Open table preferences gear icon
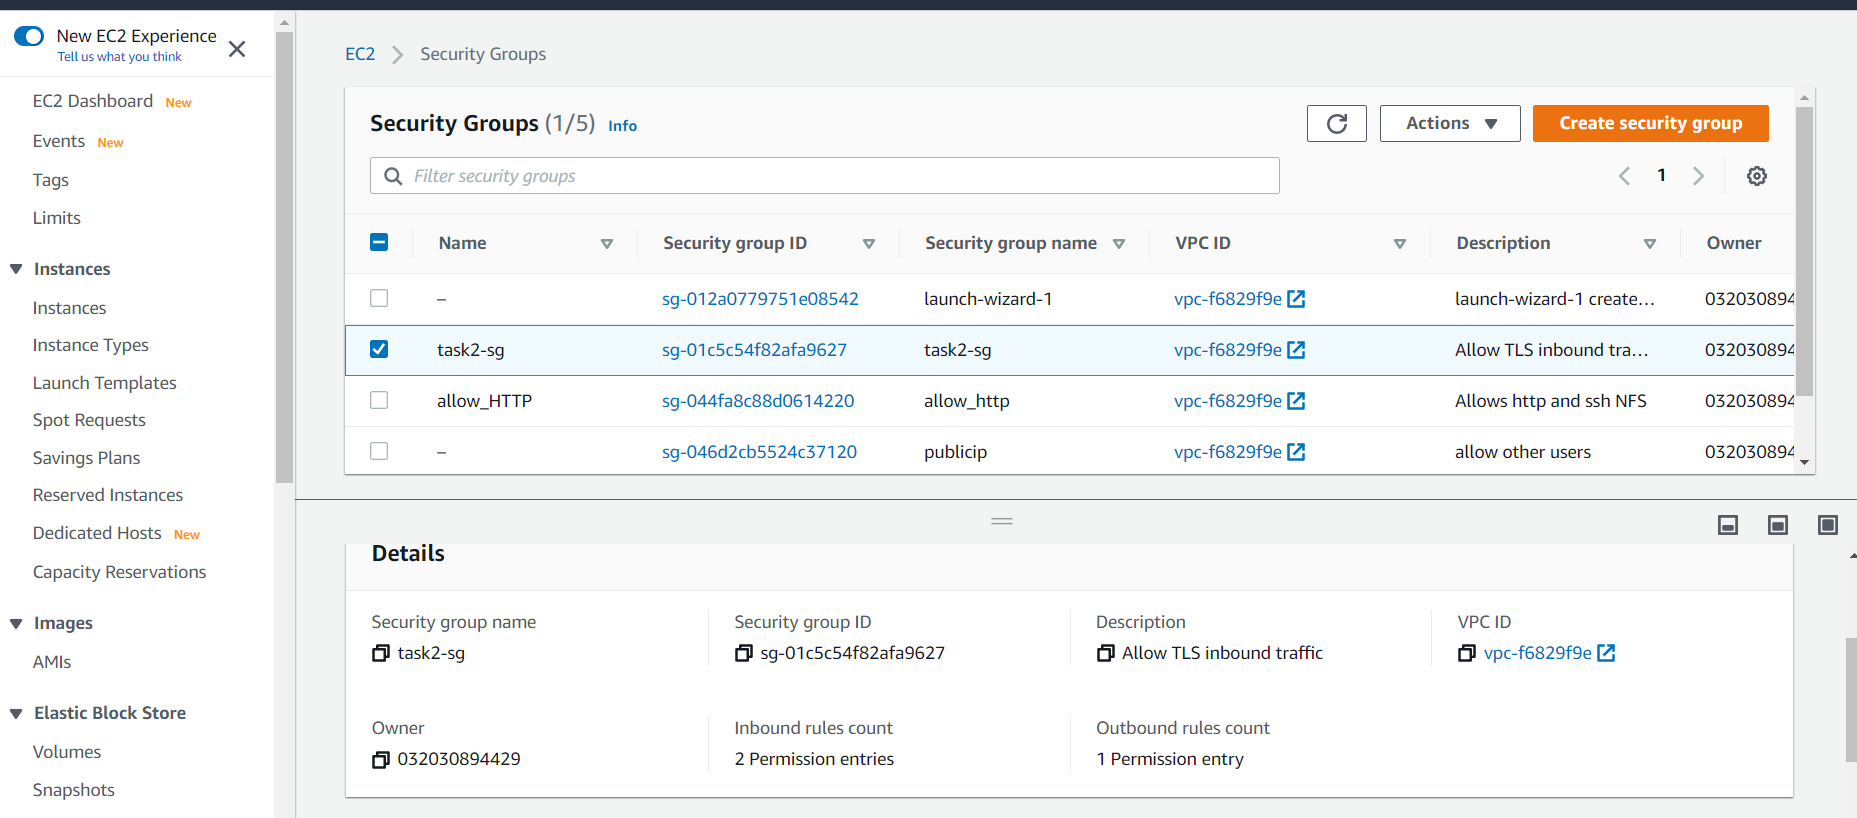The width and height of the screenshot is (1857, 818). tap(1756, 176)
